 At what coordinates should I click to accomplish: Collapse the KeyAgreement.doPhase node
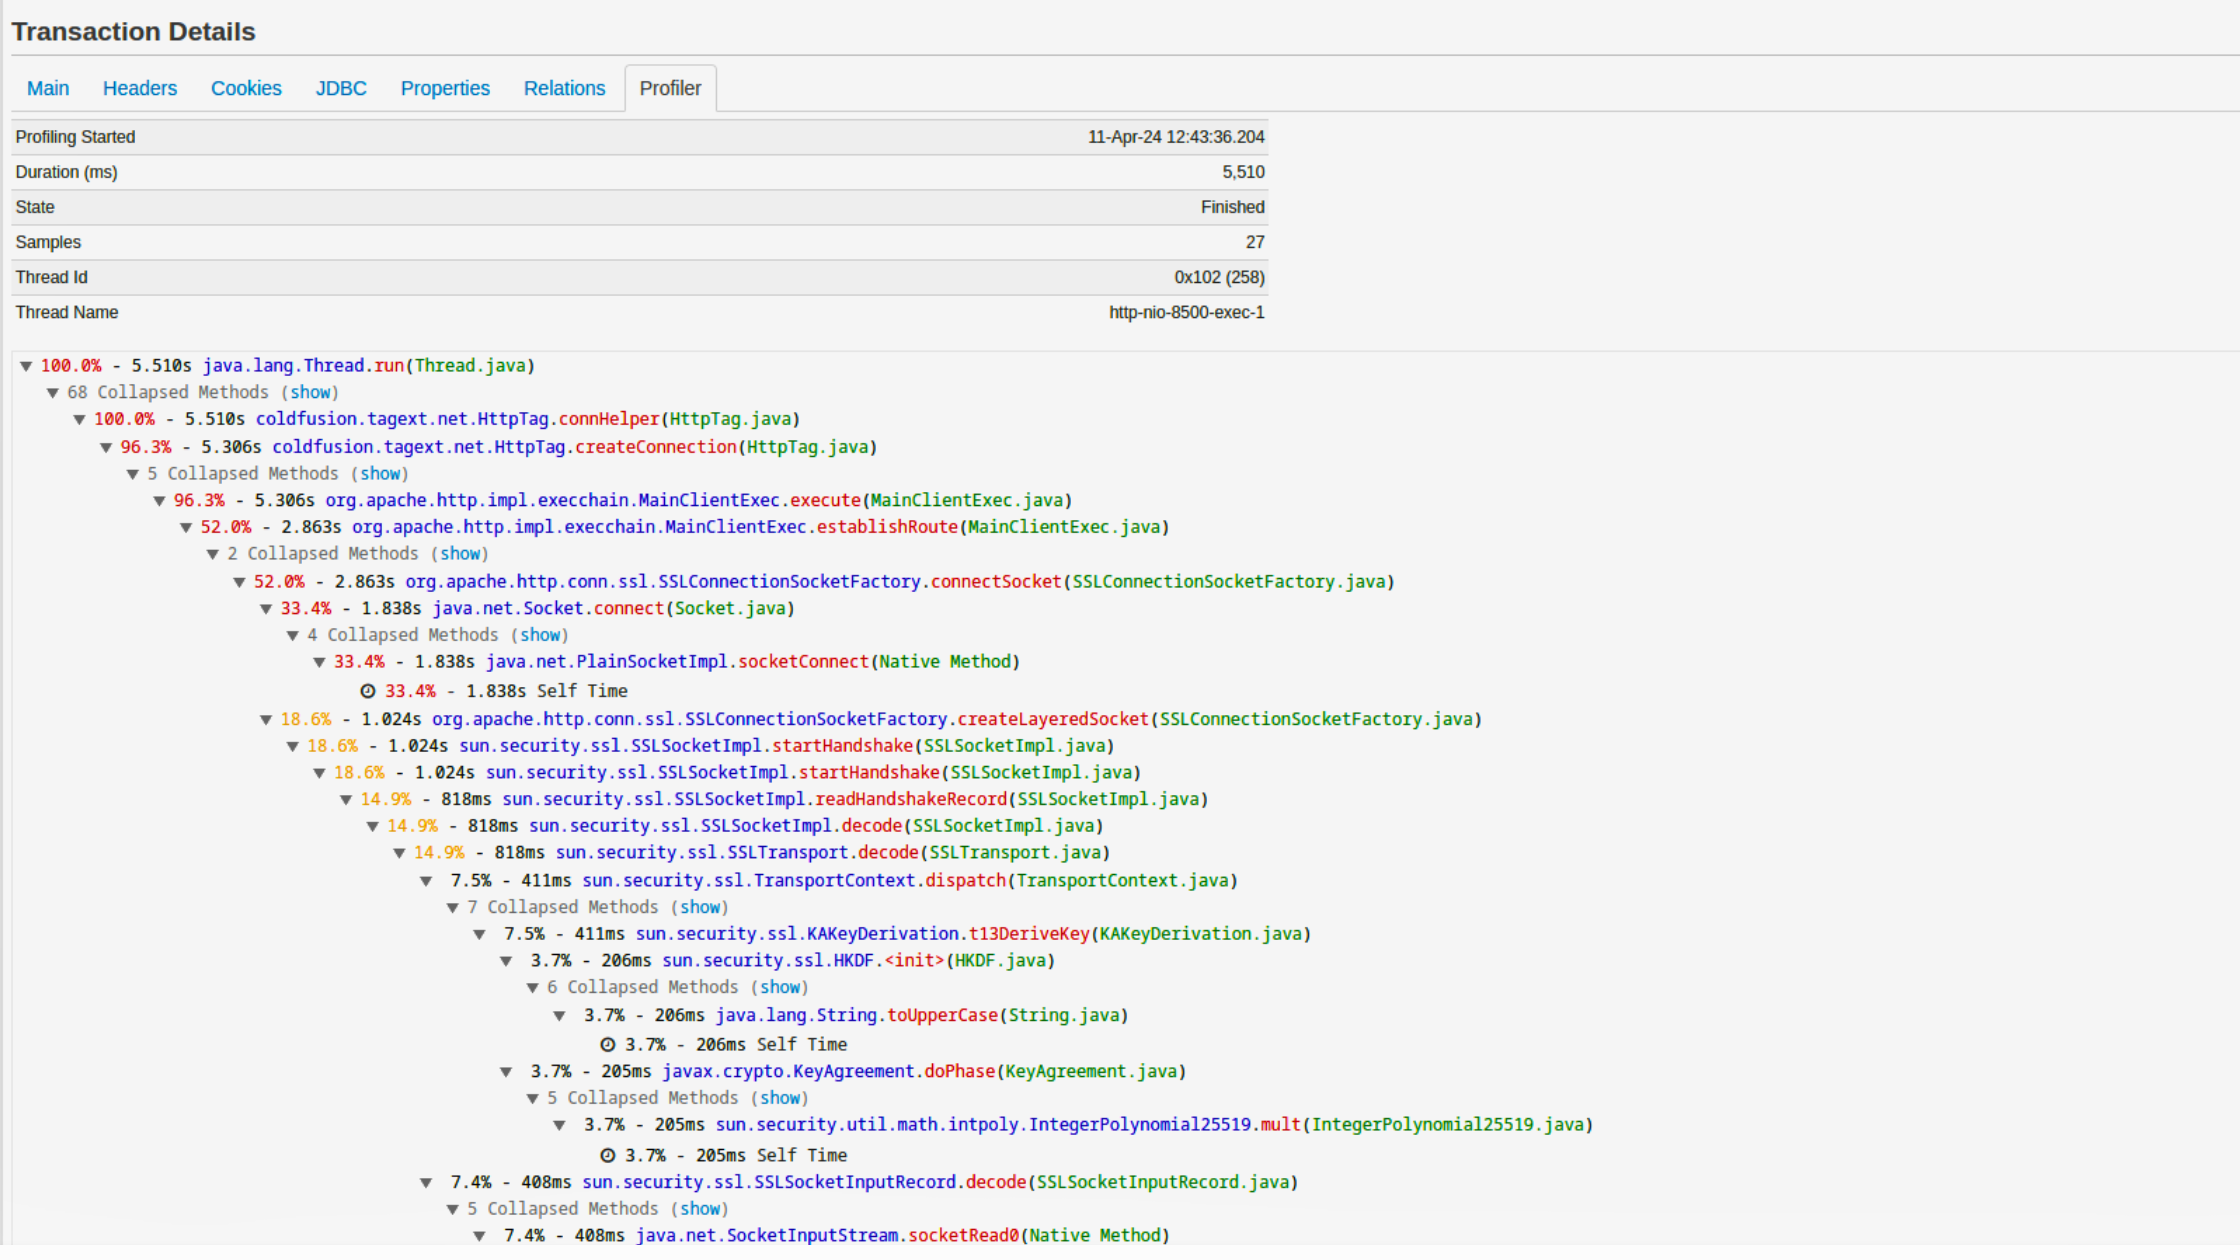point(506,1072)
